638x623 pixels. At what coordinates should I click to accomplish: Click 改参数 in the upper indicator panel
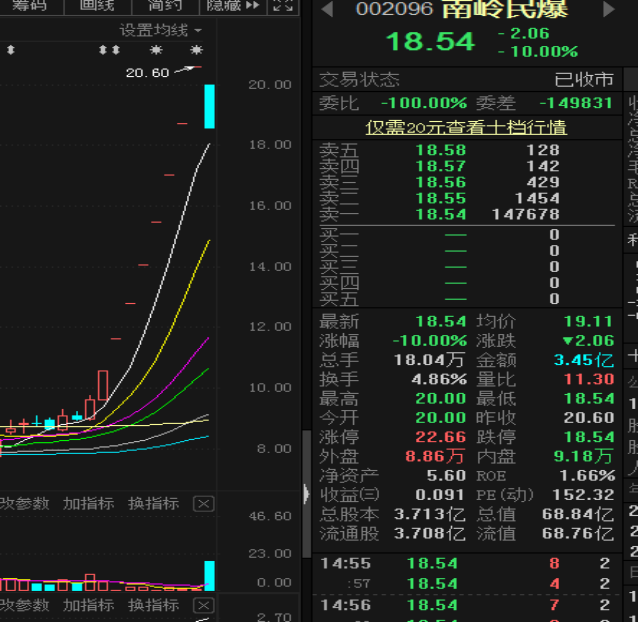click(24, 504)
